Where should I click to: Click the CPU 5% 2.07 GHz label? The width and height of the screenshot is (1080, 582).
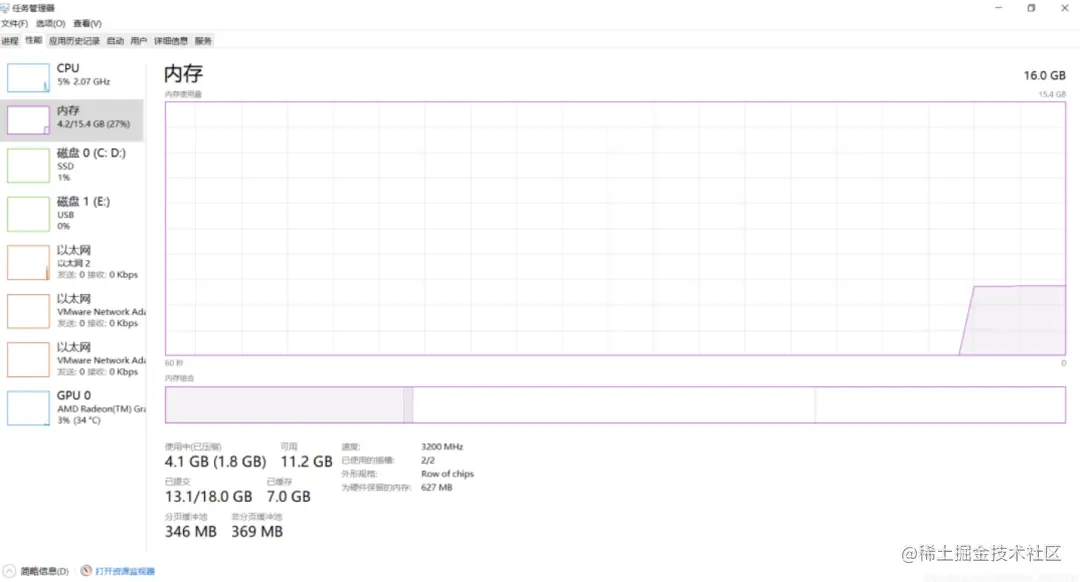pyautogui.click(x=83, y=74)
